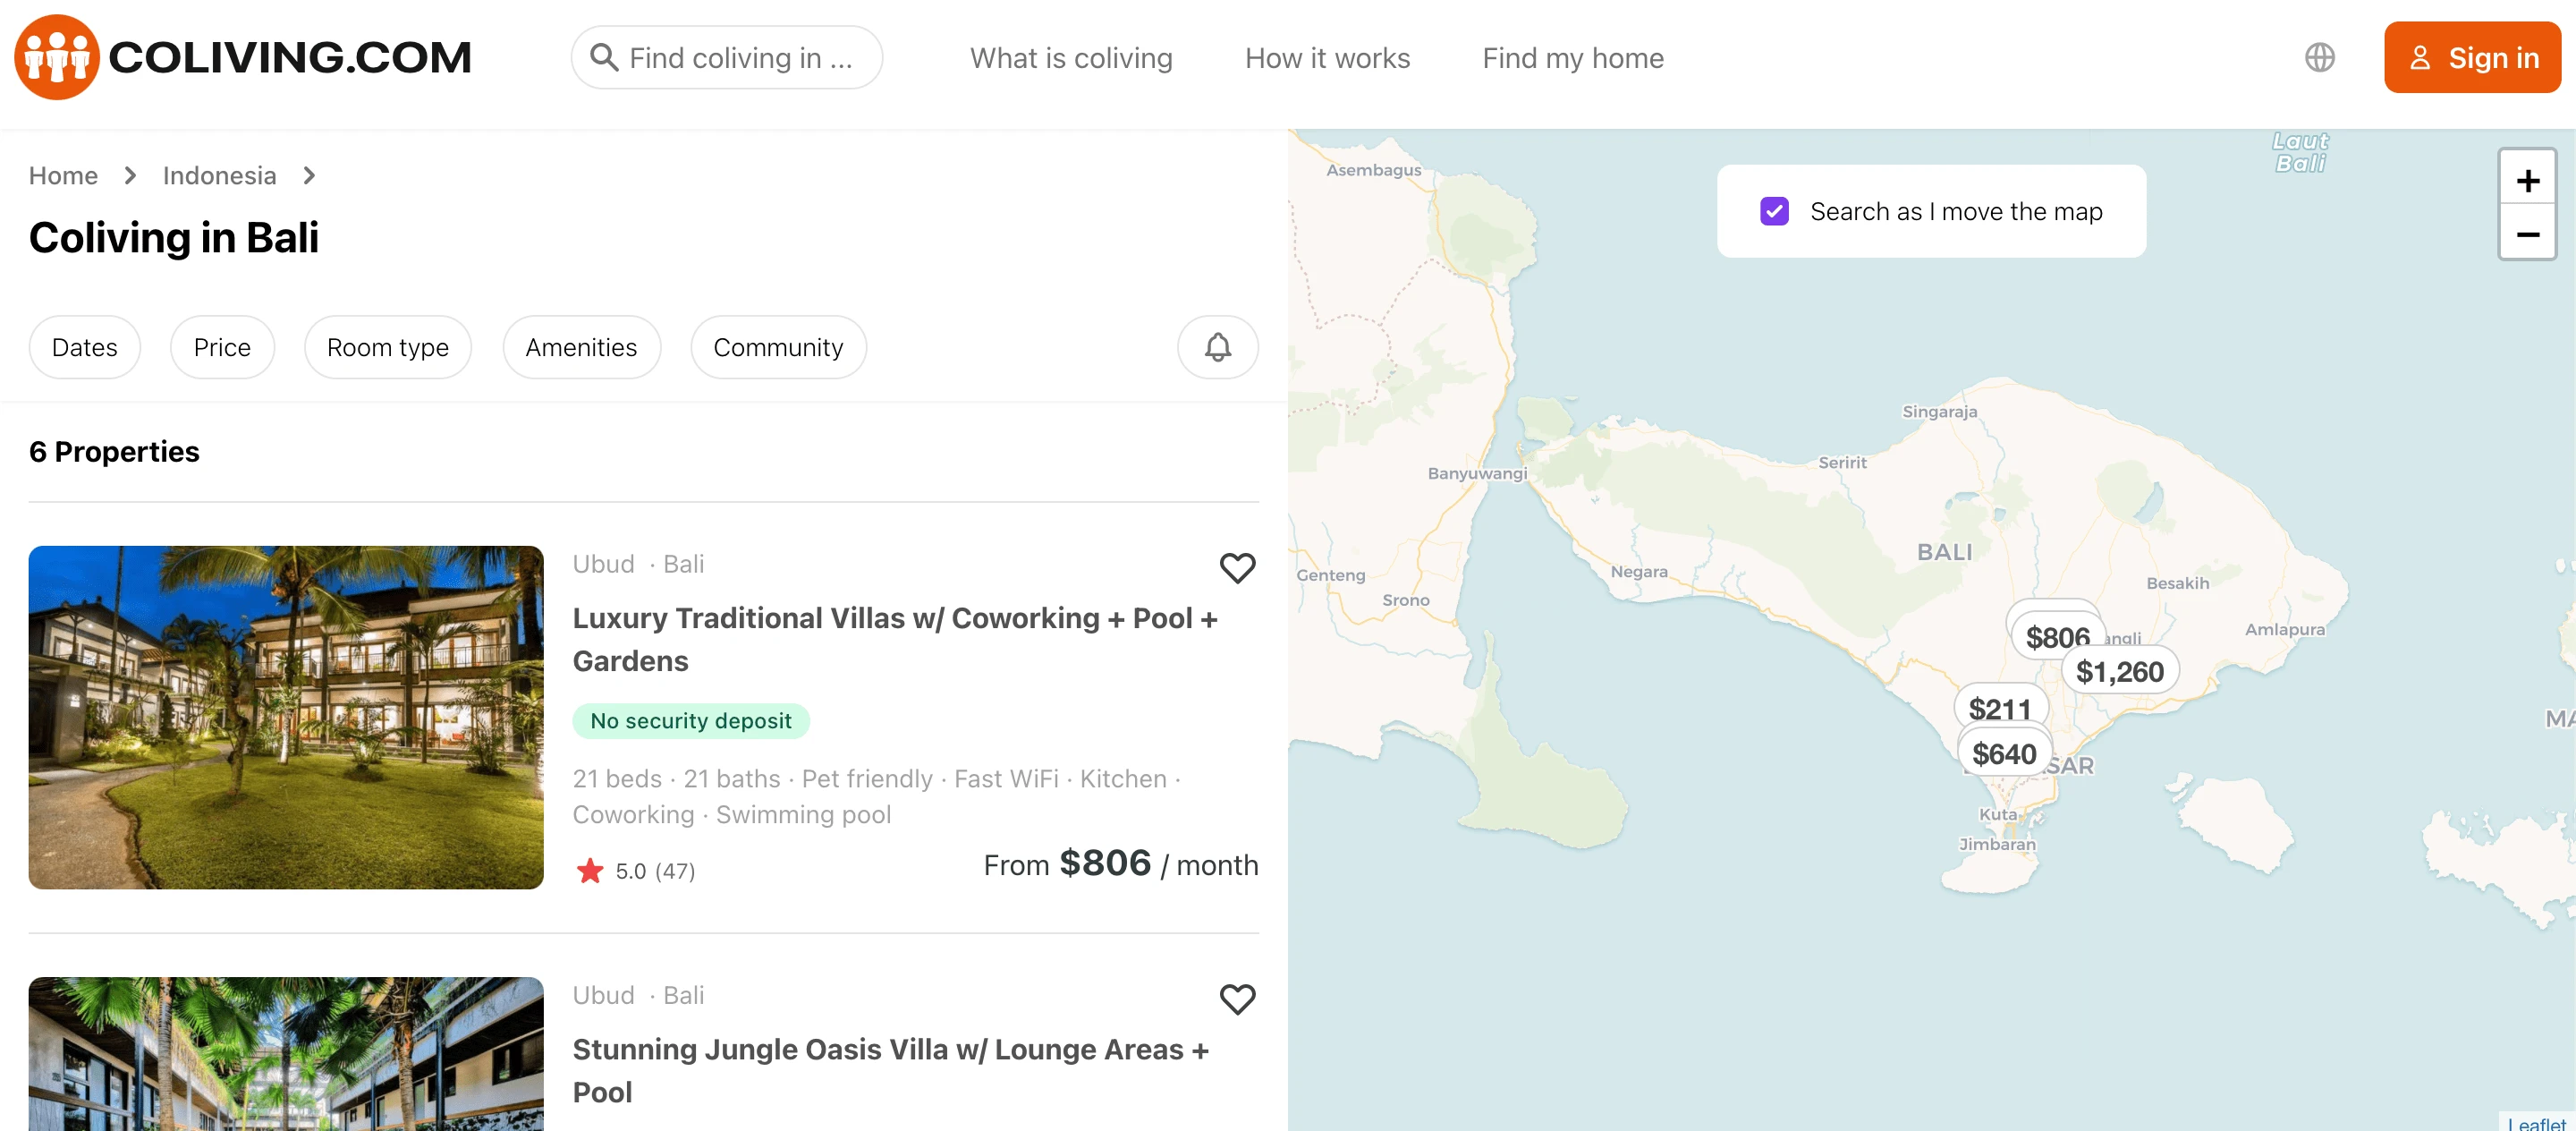The height and width of the screenshot is (1131, 2576).
Task: Favorite the Stunning Jungle Oasis Villa heart
Action: (1237, 999)
